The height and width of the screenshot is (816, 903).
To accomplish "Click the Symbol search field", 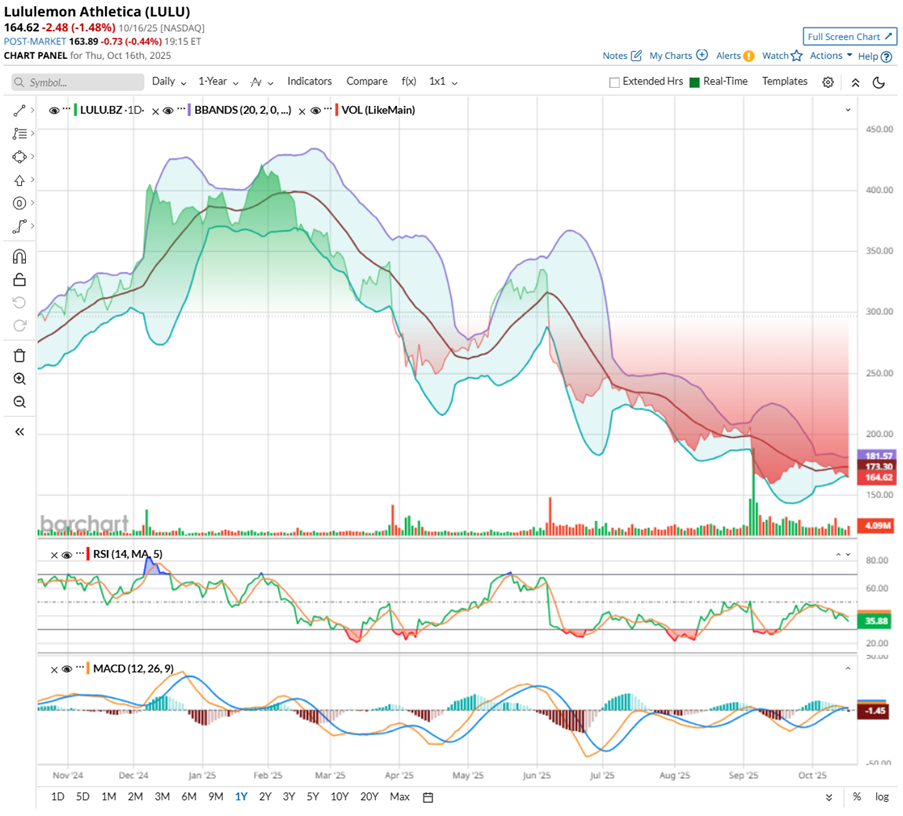I will 78,82.
